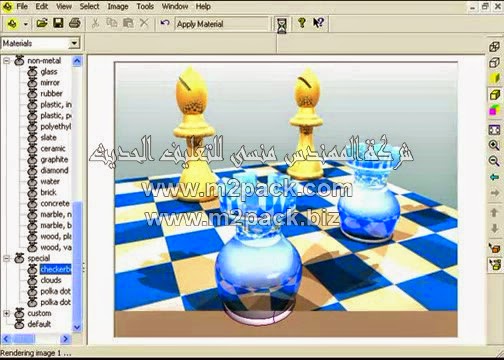Open the Tools menu
Viewport: 504px width, 360px height.
145,6
